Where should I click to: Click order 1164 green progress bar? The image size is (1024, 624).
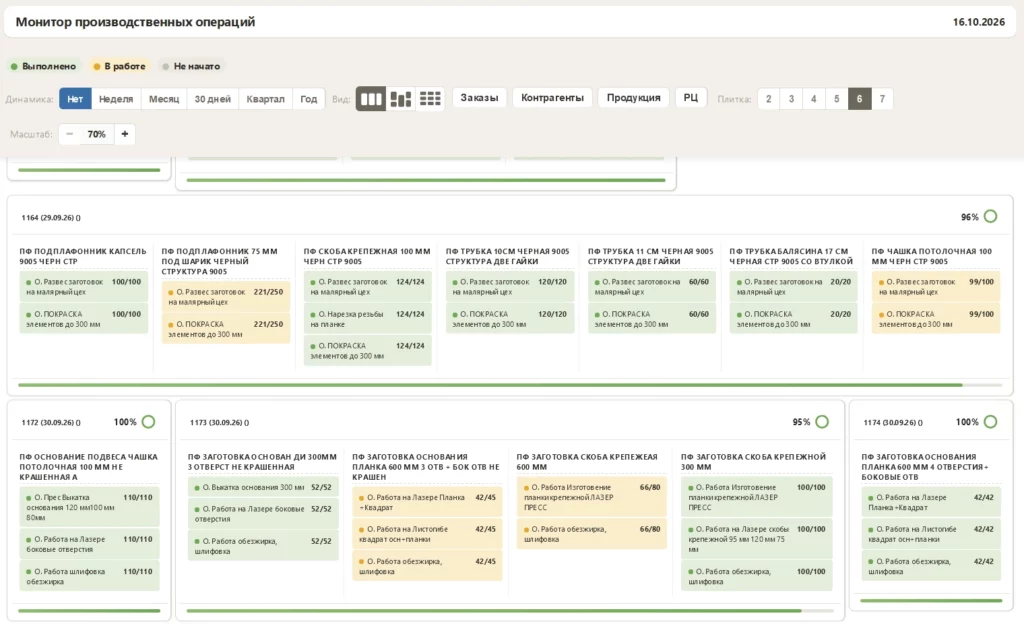point(490,385)
